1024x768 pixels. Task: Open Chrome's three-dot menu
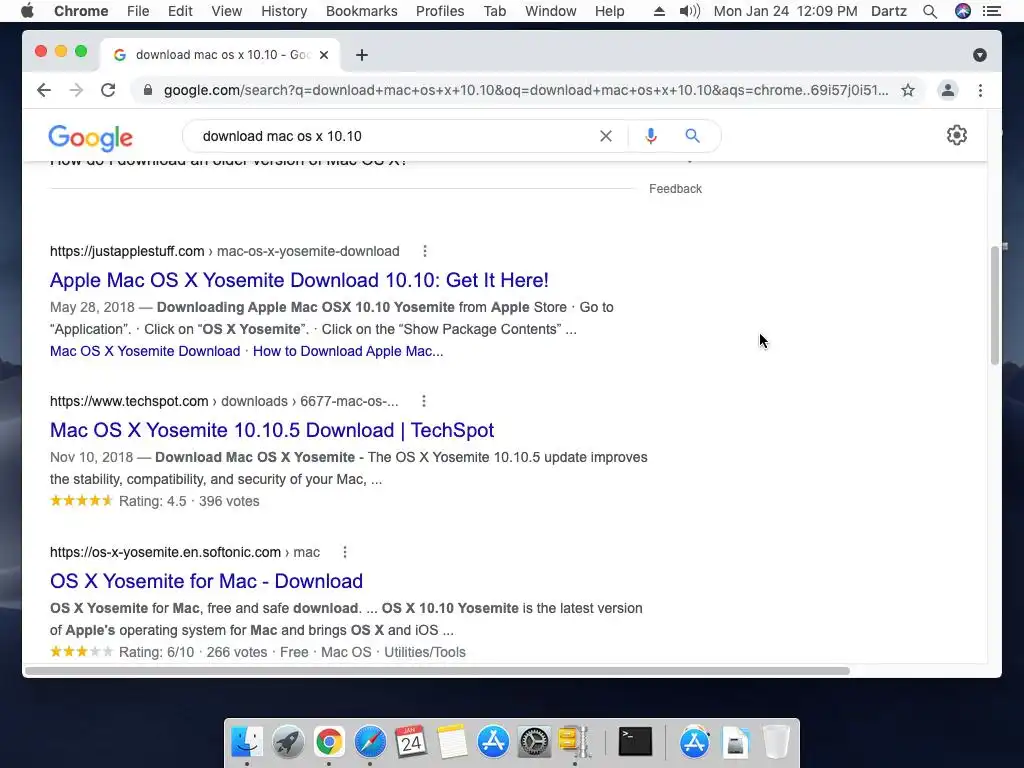[x=980, y=90]
